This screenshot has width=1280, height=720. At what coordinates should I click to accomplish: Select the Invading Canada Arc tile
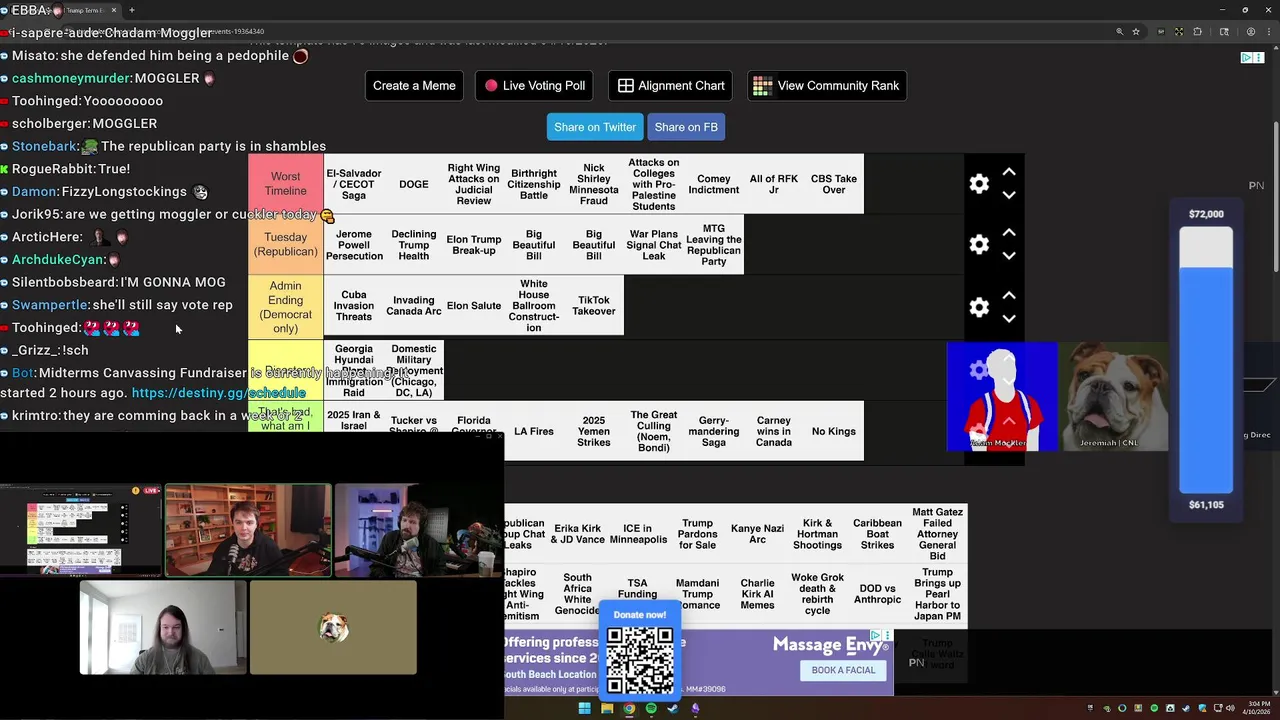[414, 306]
